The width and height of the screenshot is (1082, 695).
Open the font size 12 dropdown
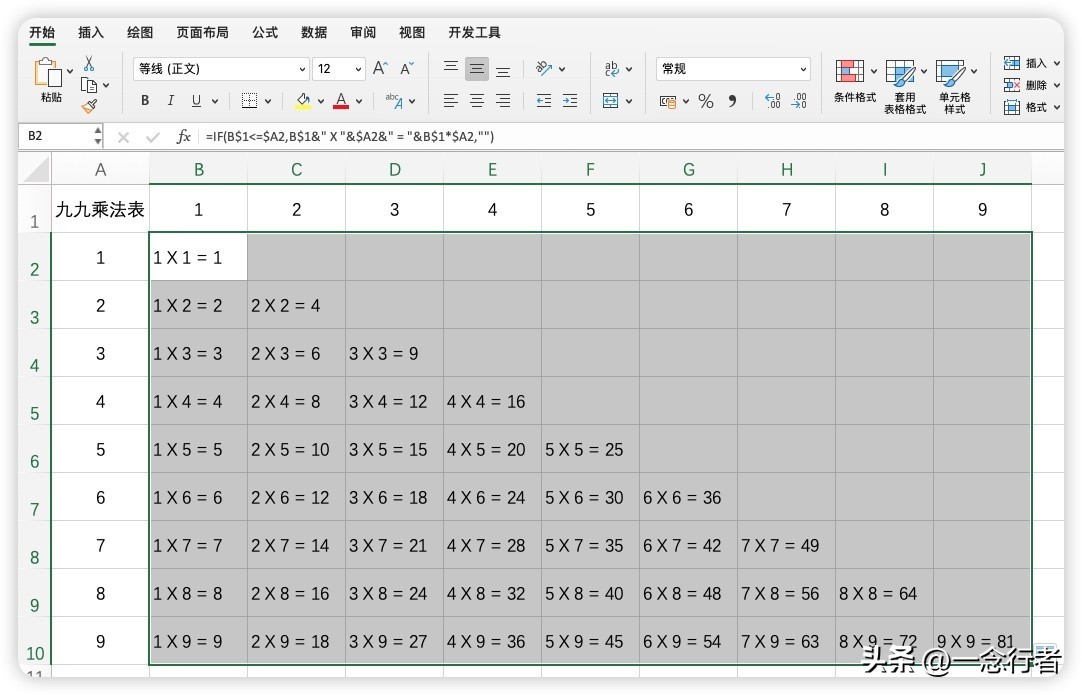tap(338, 69)
